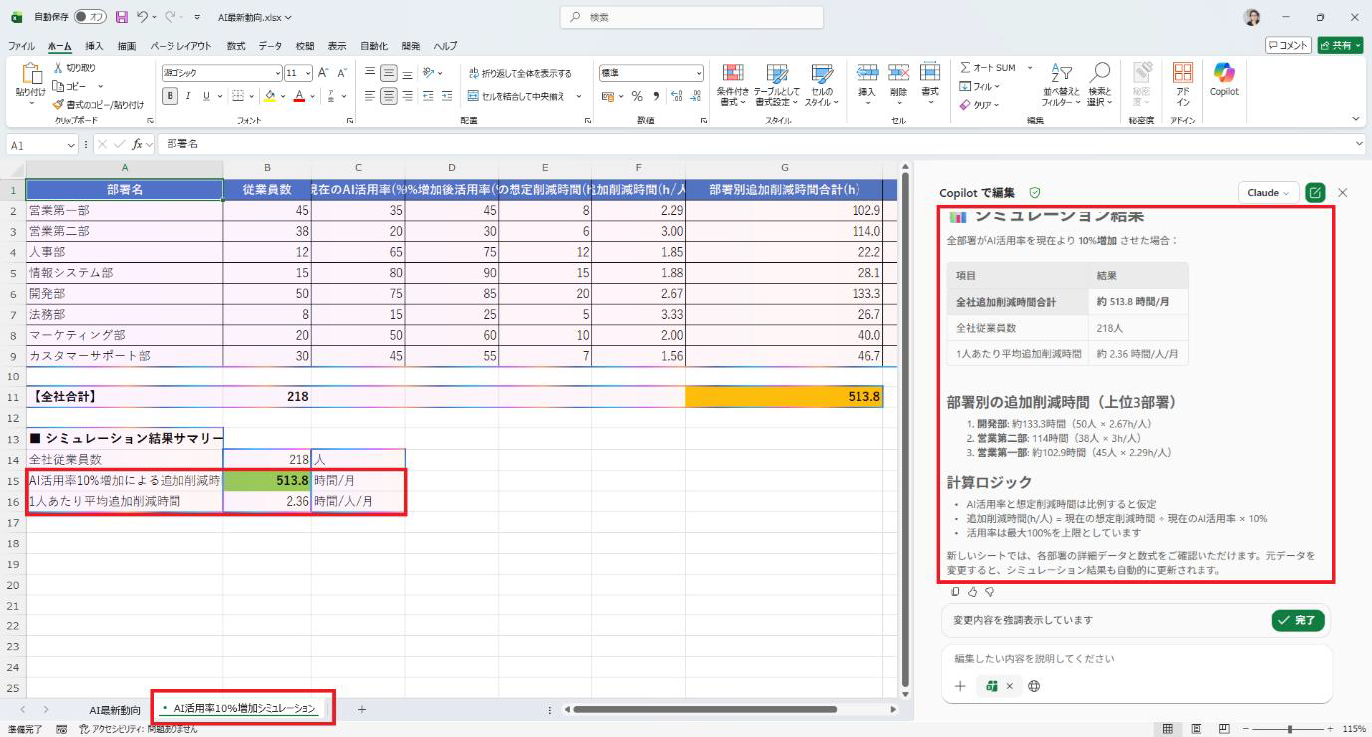Open Copilot from the ribbon

[x=1224, y=79]
